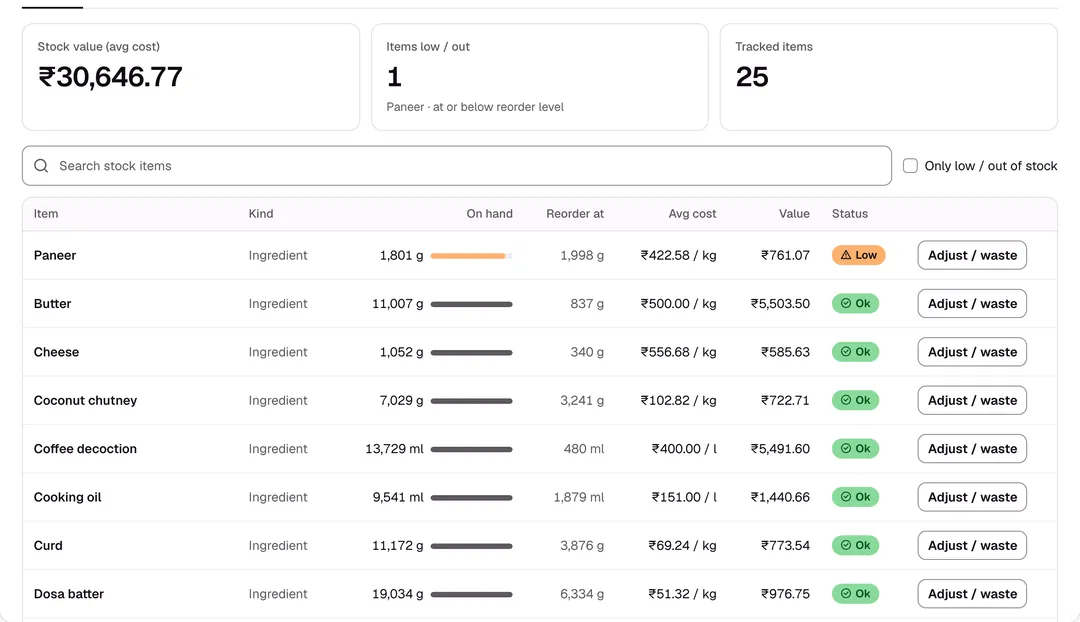Viewport: 1080px width, 622px height.
Task: Open Adjust / waste for Curd
Action: point(972,545)
